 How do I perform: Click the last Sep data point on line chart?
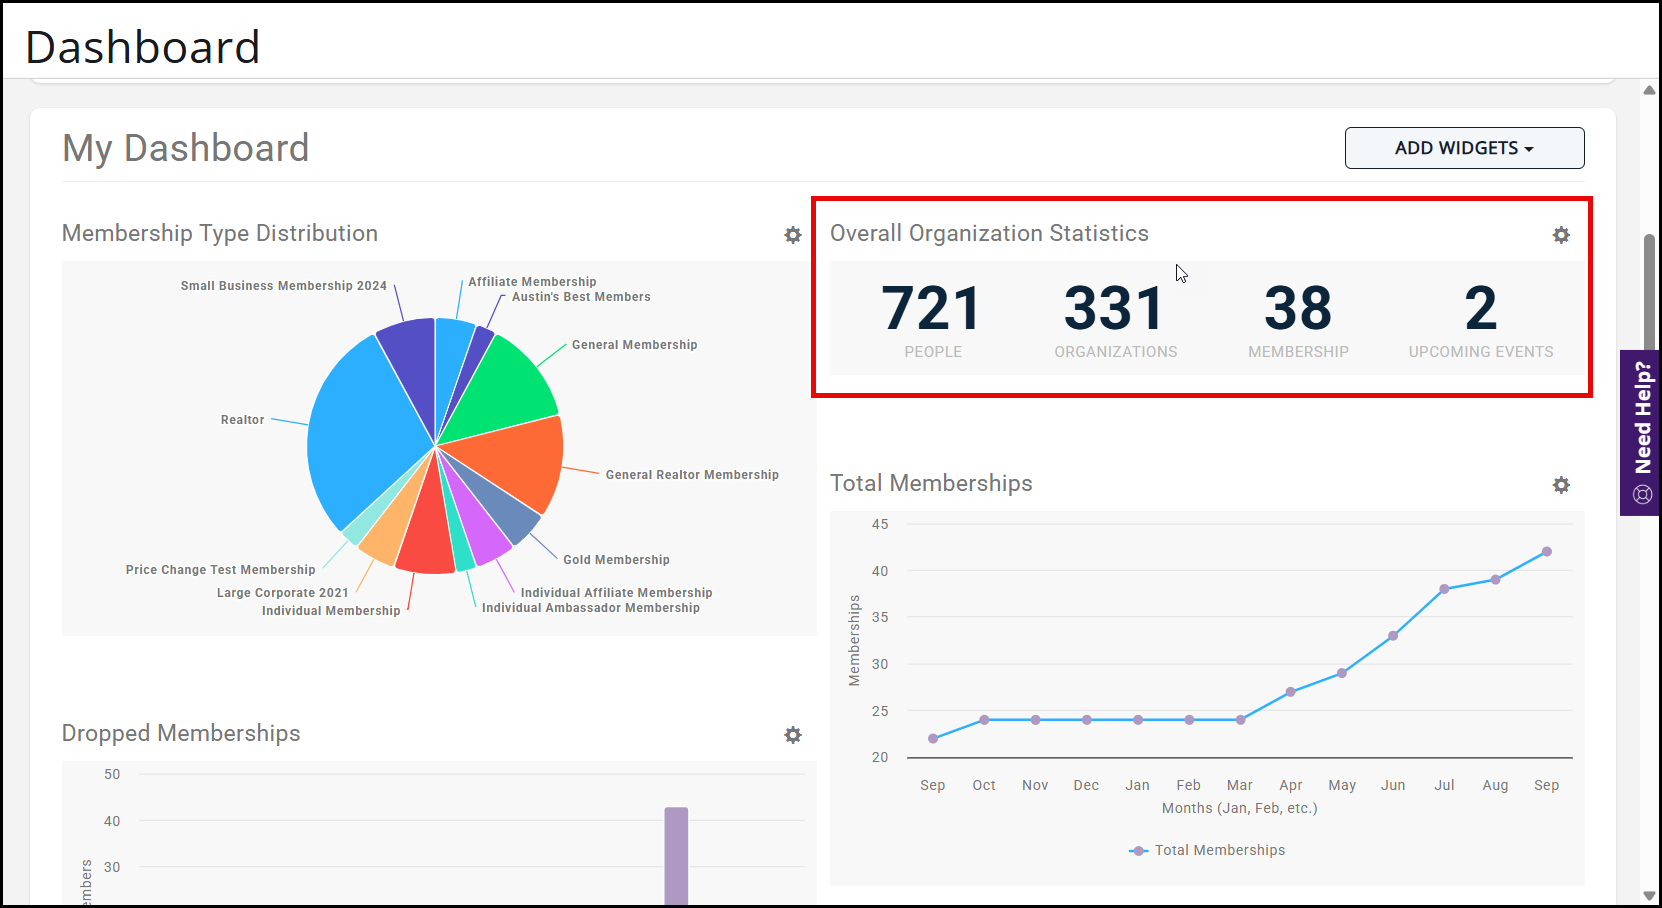coord(1546,552)
